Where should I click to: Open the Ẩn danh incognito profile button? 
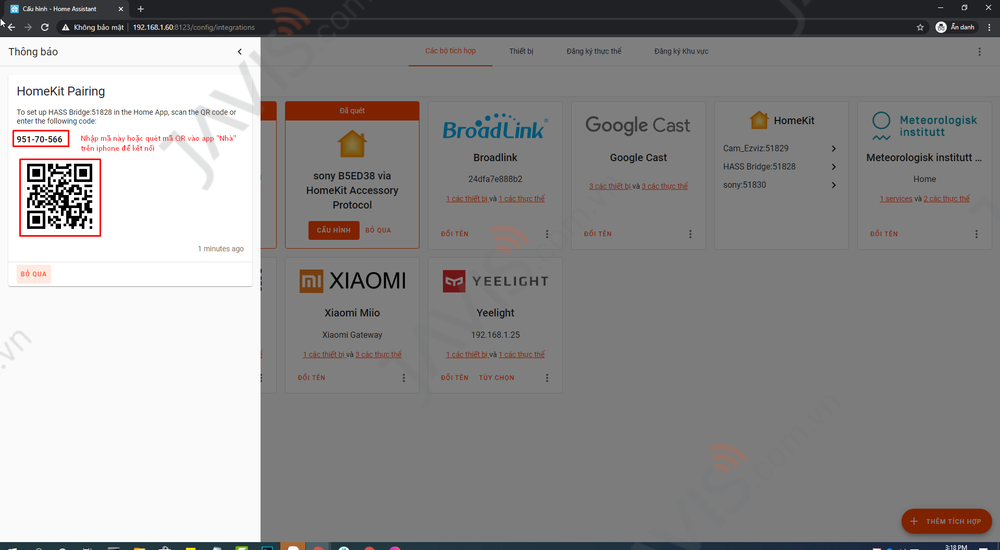point(955,27)
